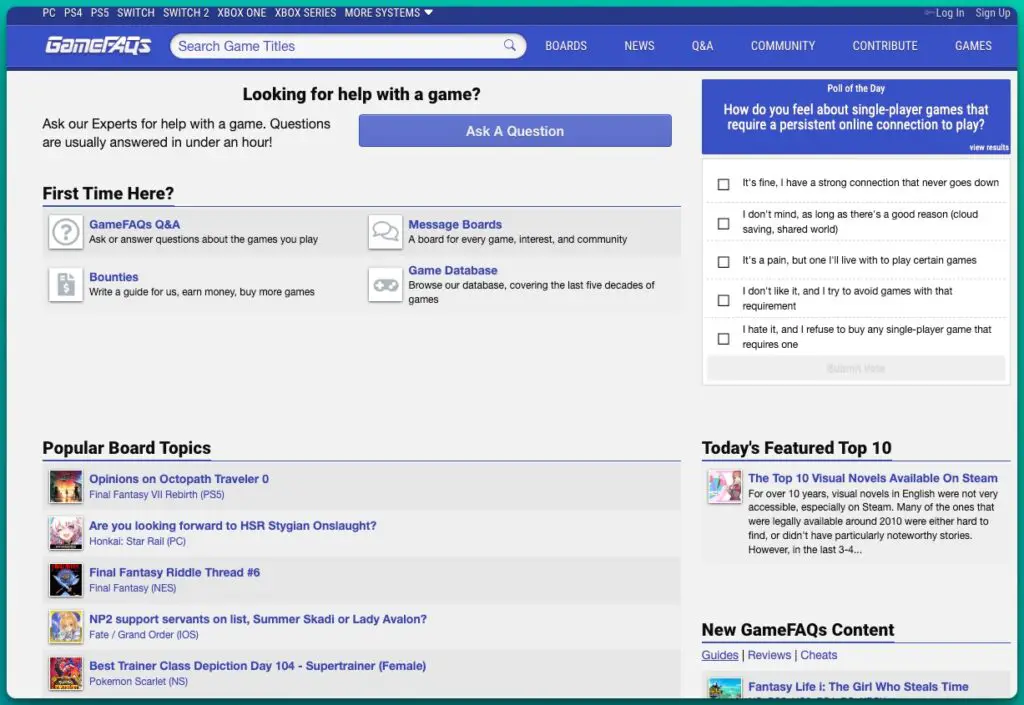Image resolution: width=1024 pixels, height=705 pixels.
Task: Click the Message Boards speech bubbles icon
Action: [x=385, y=232]
